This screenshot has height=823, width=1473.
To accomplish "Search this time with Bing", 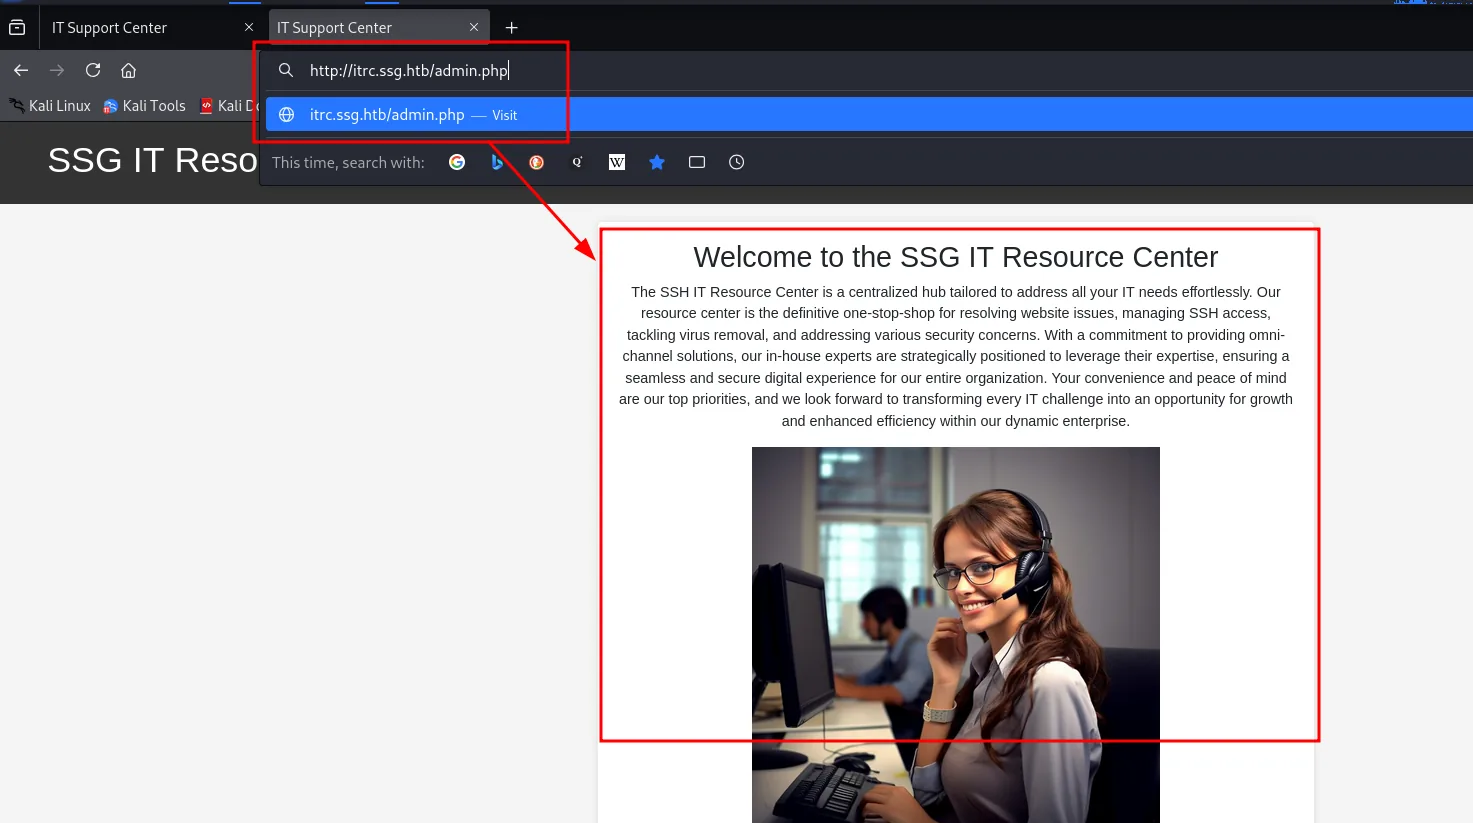I will coord(497,162).
